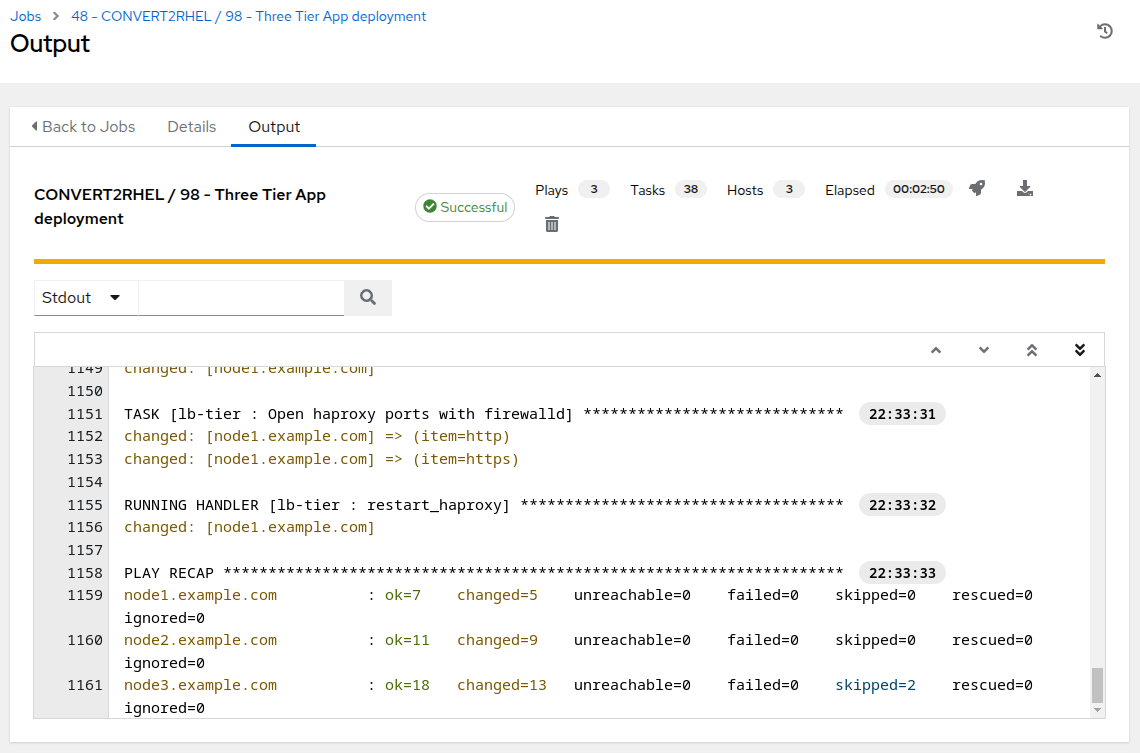This screenshot has width=1140, height=753.
Task: Open the Jobs breadcrumb link
Action: (x=25, y=16)
